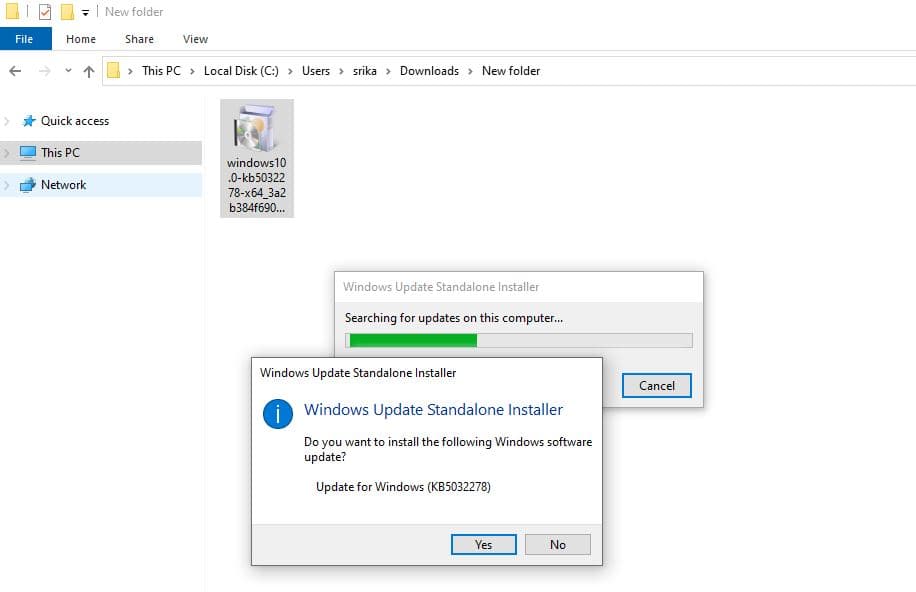Expand the Quick Access Toolbar customize arrow
Viewport: 916px width, 592px height.
85,11
